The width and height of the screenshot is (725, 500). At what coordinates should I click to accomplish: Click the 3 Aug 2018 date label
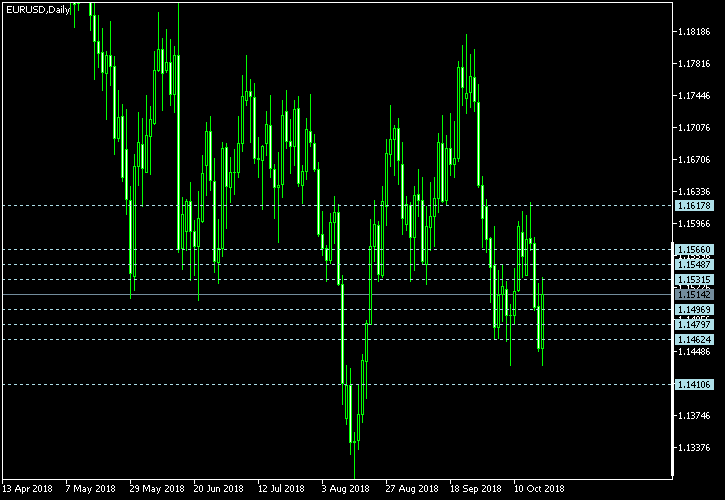tap(346, 489)
